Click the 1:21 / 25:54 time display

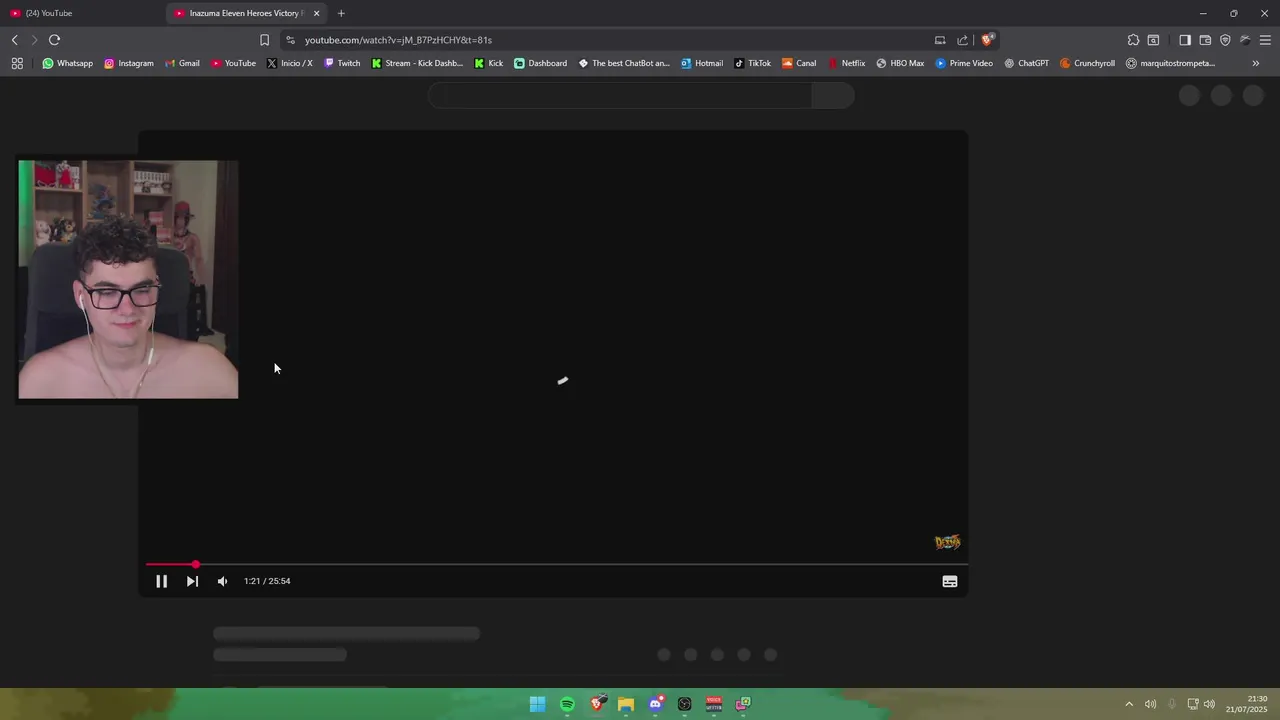pos(267,581)
